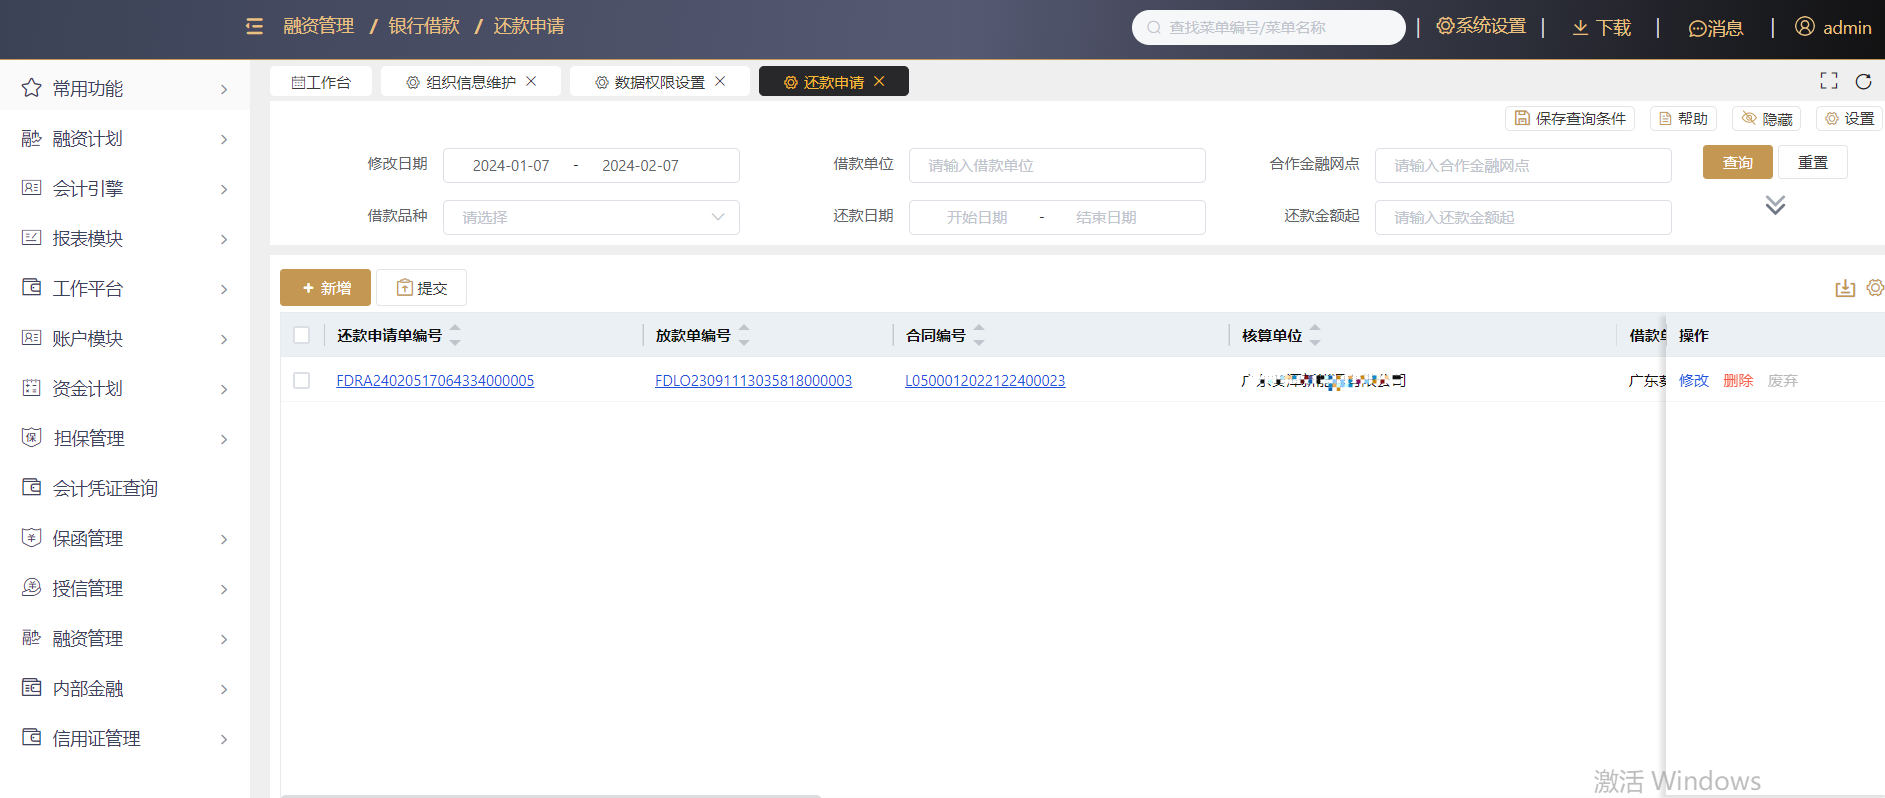The image size is (1885, 798).
Task: Expand more query filters with double chevron
Action: (x=1775, y=205)
